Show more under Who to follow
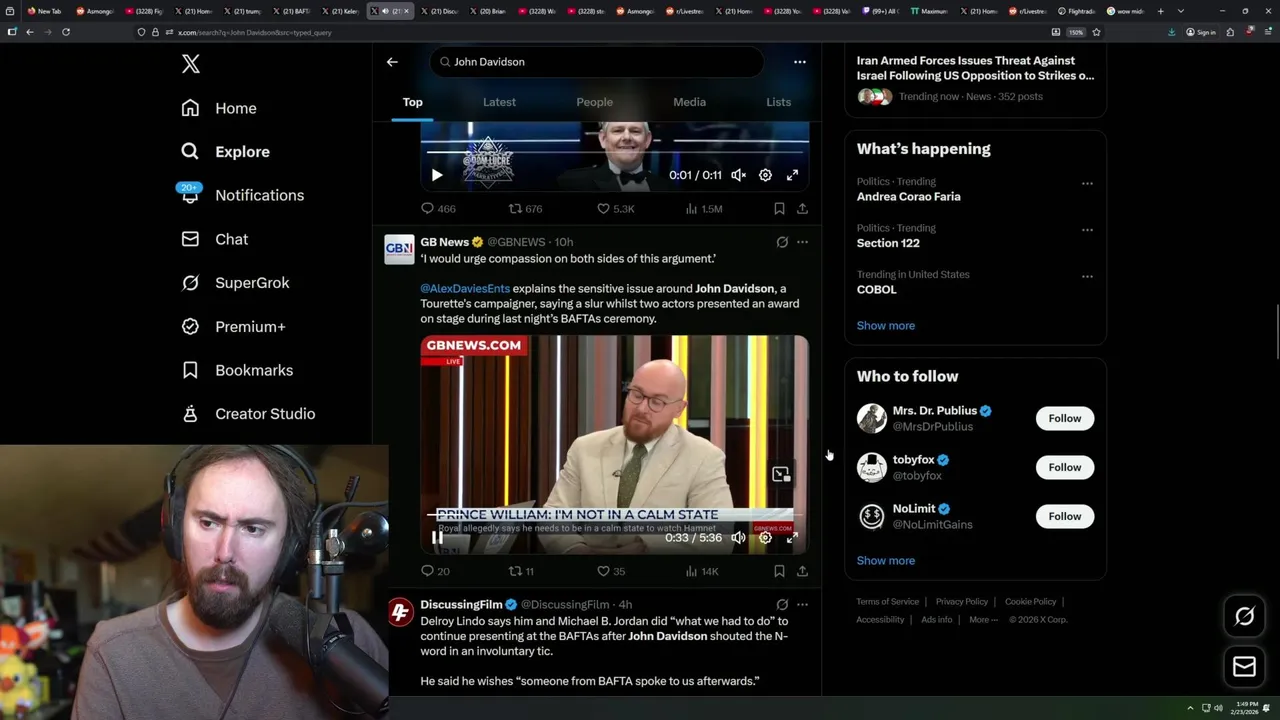 pyautogui.click(x=885, y=561)
